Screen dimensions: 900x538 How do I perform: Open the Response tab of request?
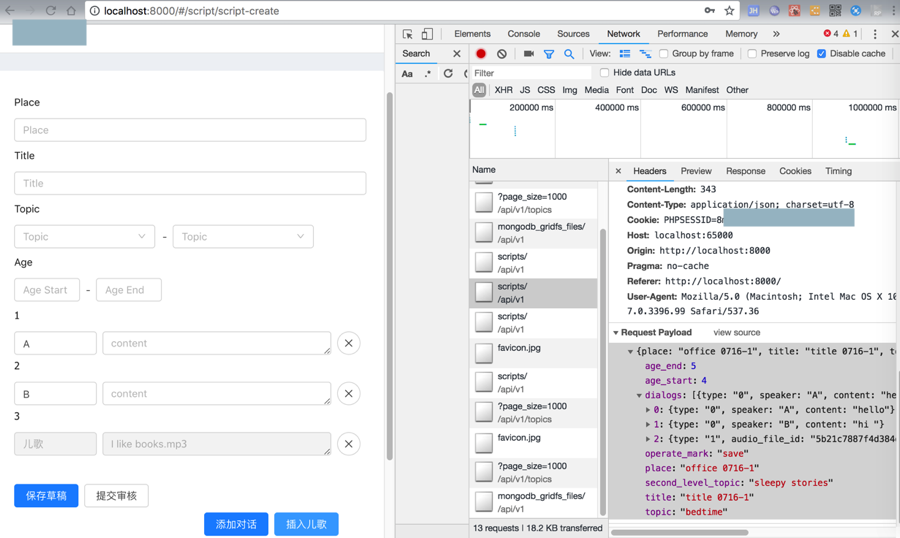[746, 171]
